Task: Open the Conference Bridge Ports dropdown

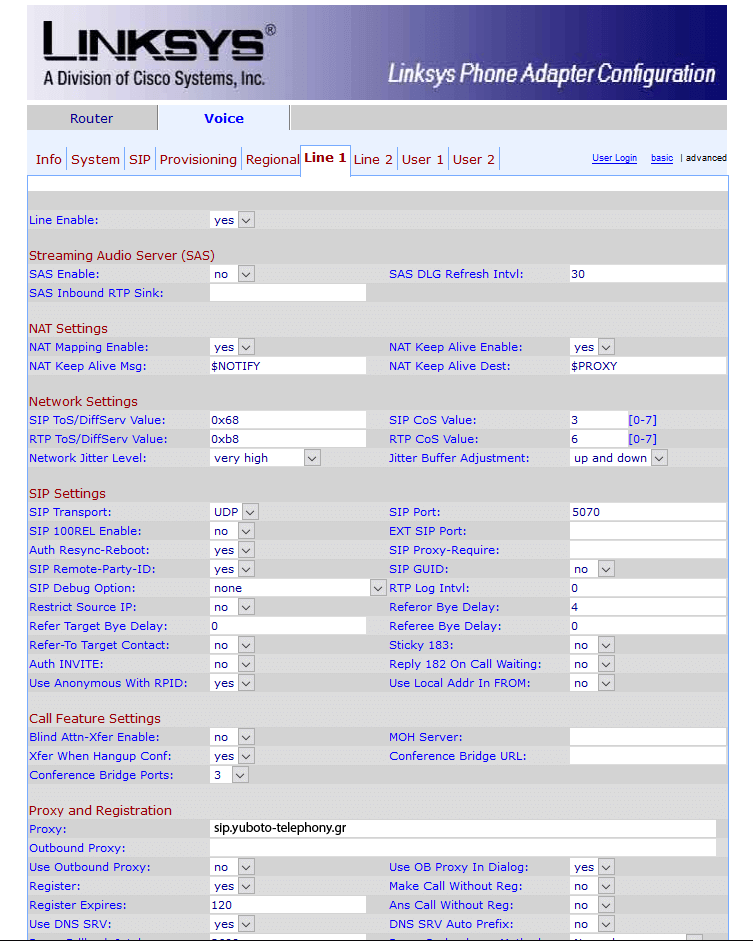Action: click(x=229, y=775)
